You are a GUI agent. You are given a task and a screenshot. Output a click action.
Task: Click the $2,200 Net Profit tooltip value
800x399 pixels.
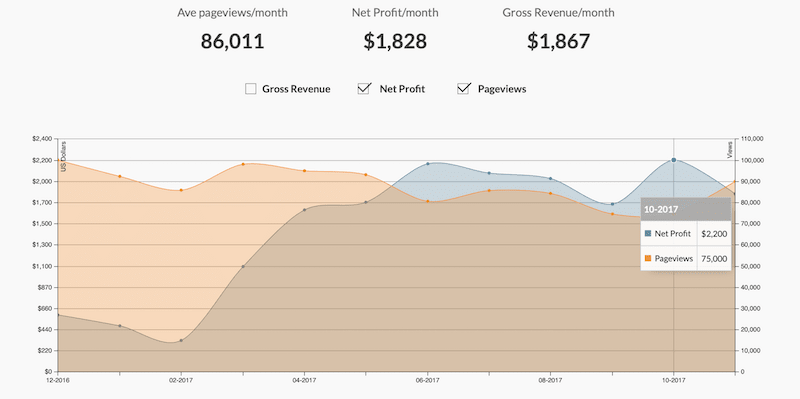[714, 234]
